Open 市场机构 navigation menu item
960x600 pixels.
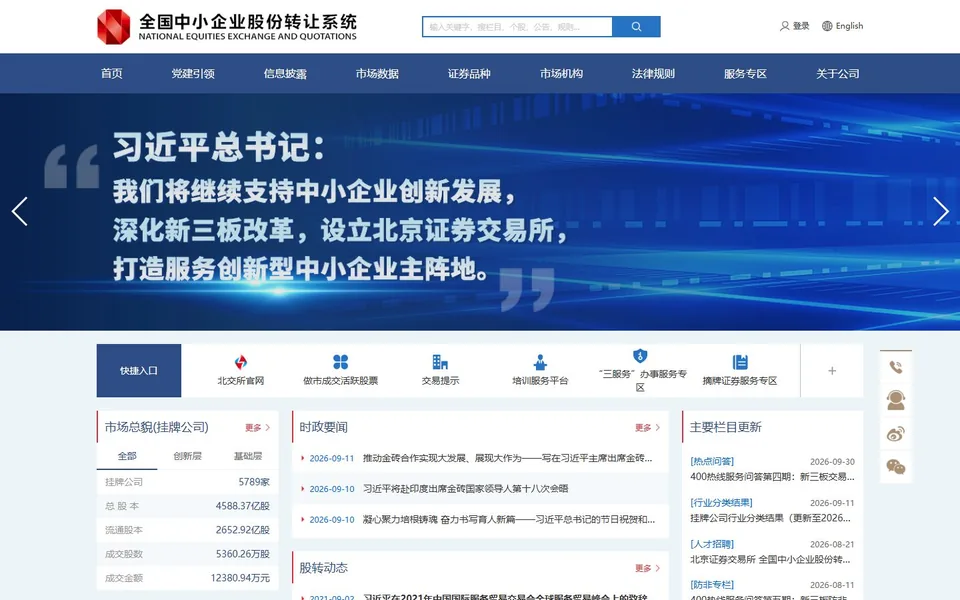[x=561, y=73]
